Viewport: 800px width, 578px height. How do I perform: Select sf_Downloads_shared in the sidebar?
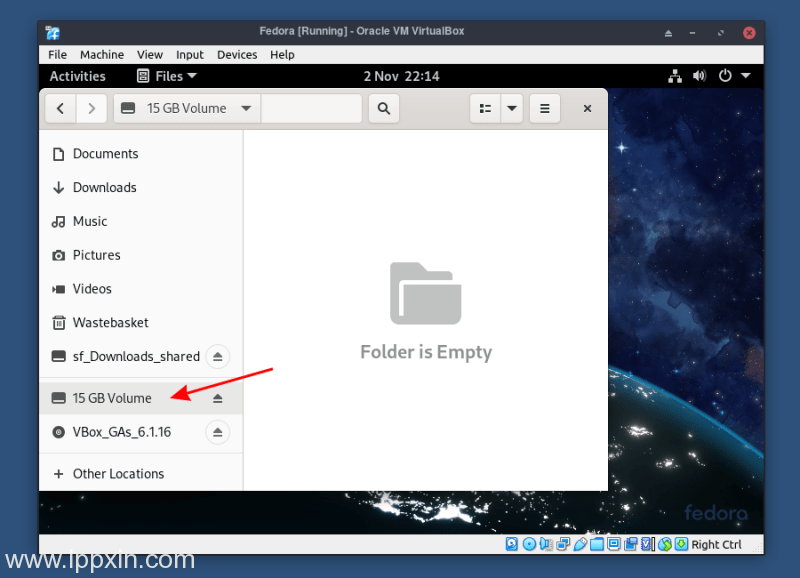click(141, 356)
